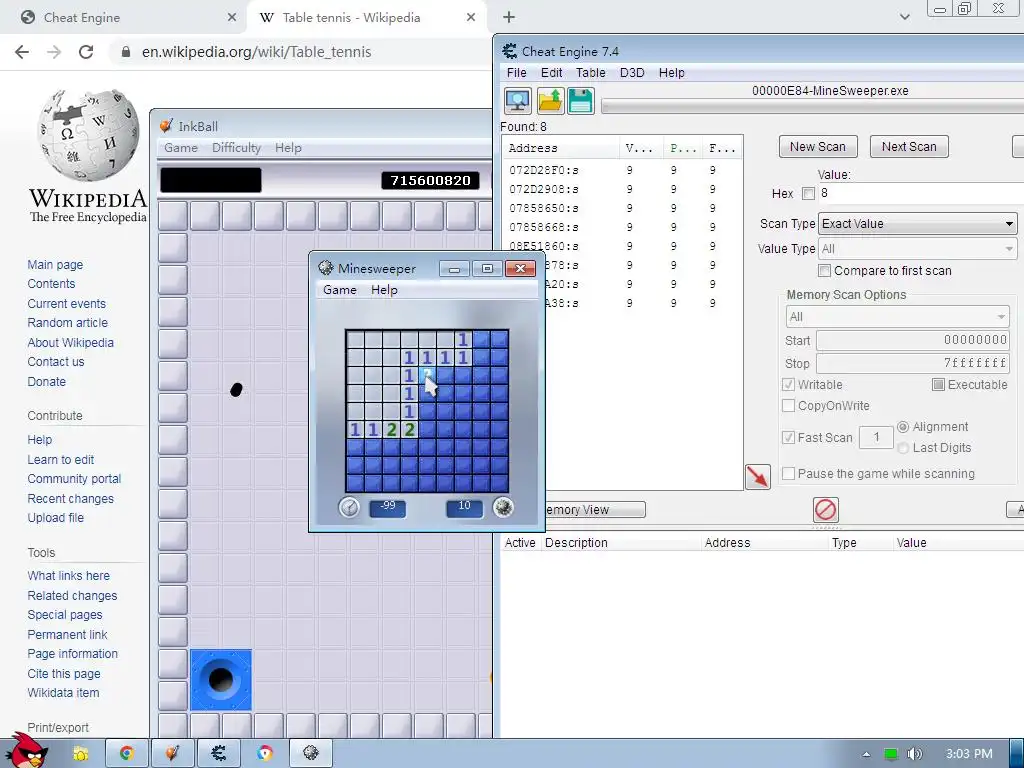The image size is (1024, 768).
Task: Open the process selector in Cheat Engine
Action: coord(518,101)
